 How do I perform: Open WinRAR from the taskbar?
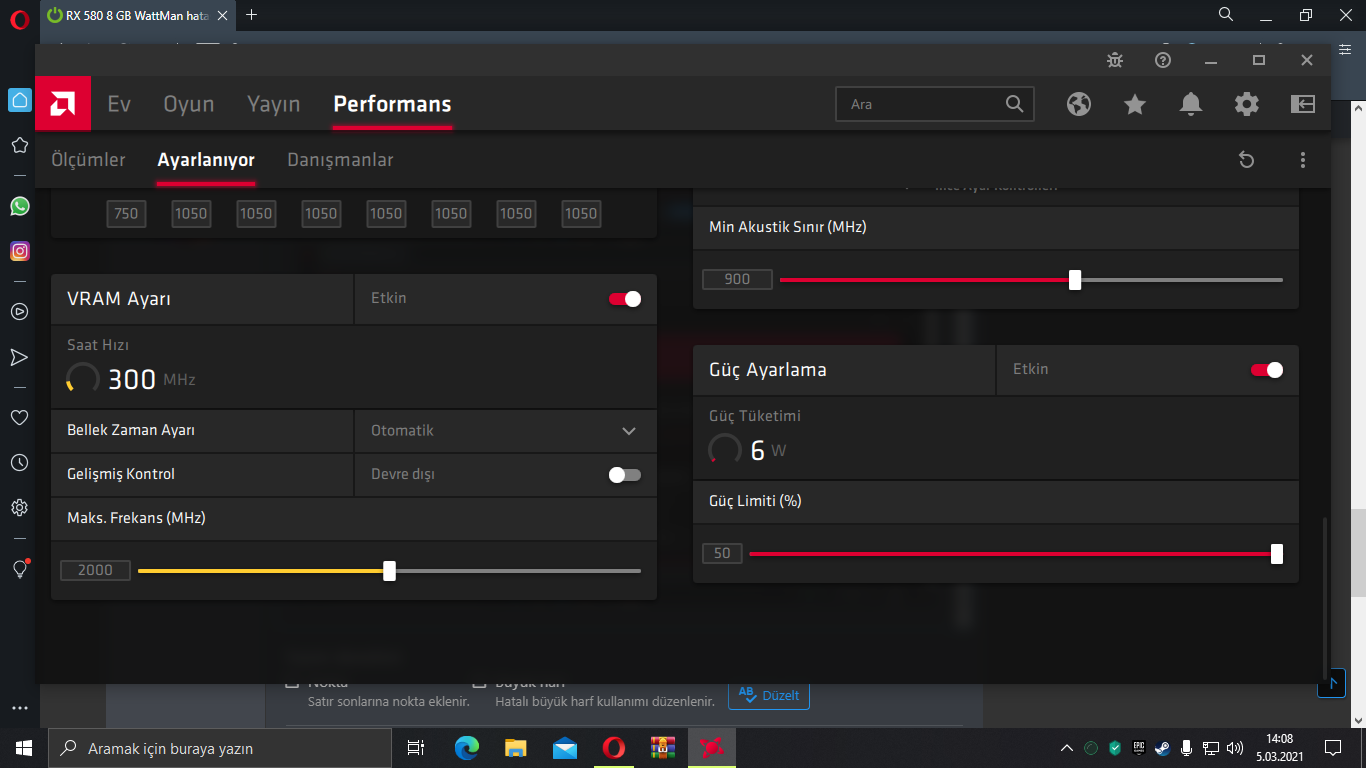coord(663,748)
